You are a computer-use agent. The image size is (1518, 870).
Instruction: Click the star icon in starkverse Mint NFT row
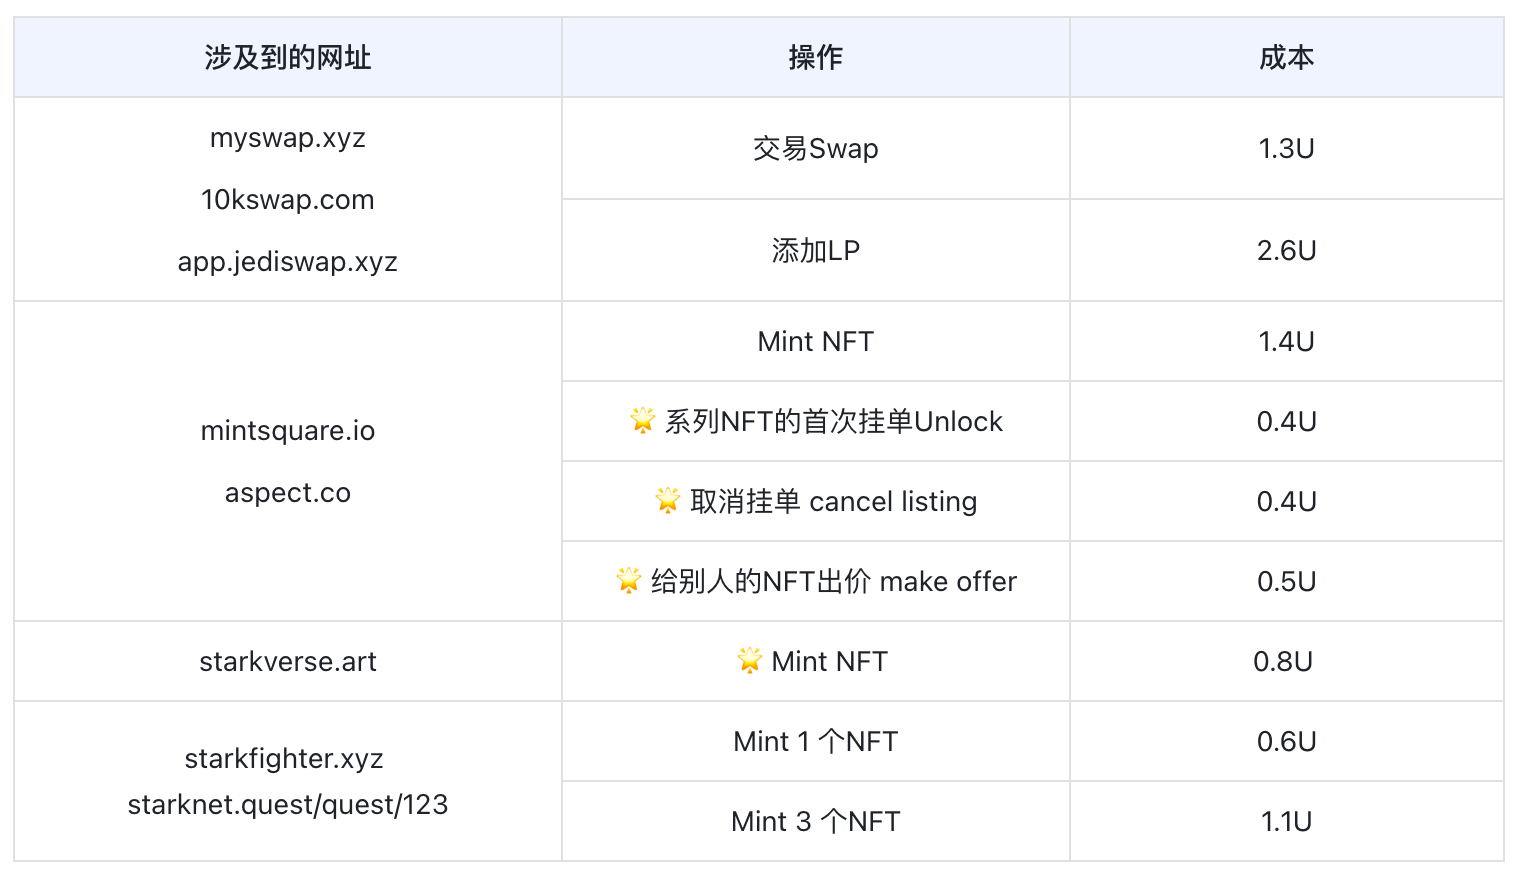tap(749, 660)
